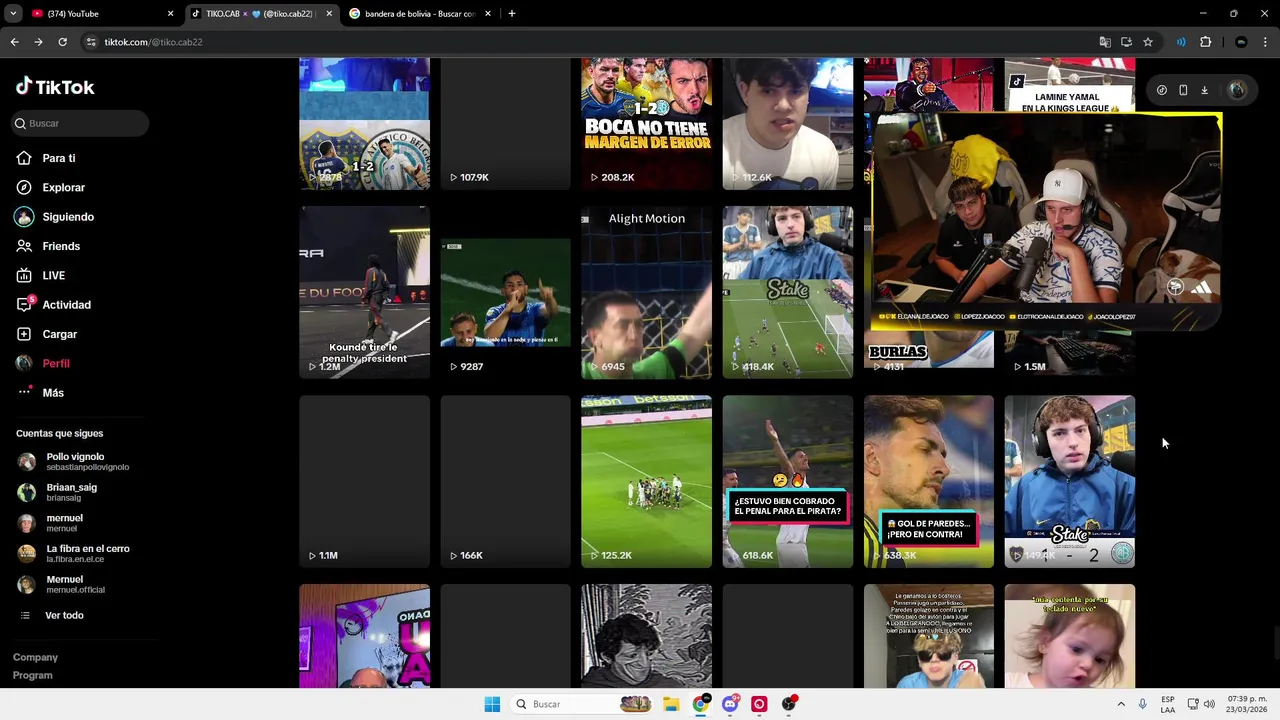Click the address bar URL
Viewport: 1280px width, 720px height.
tap(153, 42)
